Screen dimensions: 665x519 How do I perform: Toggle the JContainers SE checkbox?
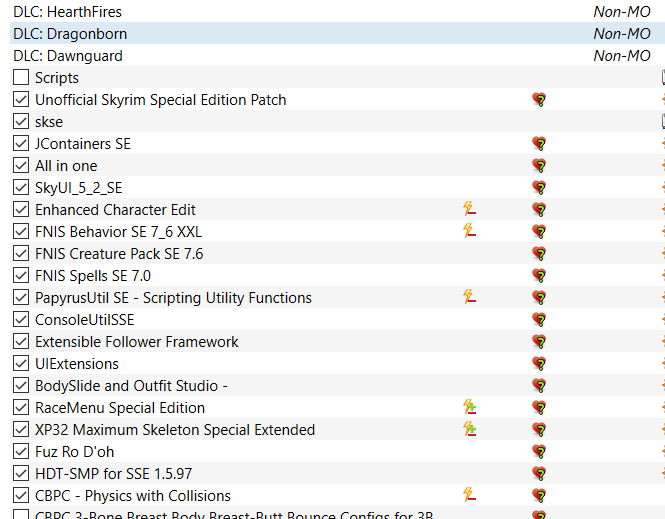coord(21,144)
